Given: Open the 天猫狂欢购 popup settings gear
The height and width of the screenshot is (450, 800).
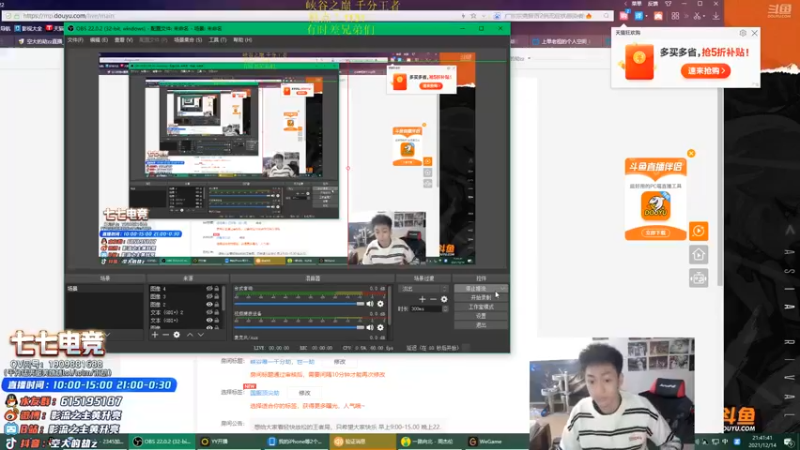Looking at the screenshot, I should pos(743,33).
